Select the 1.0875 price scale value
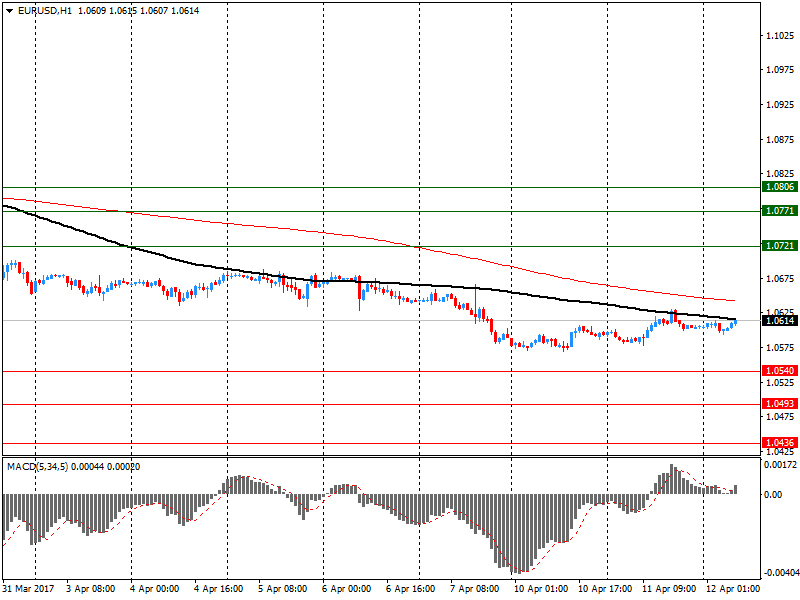Viewport: 800px width, 600px height. click(781, 140)
